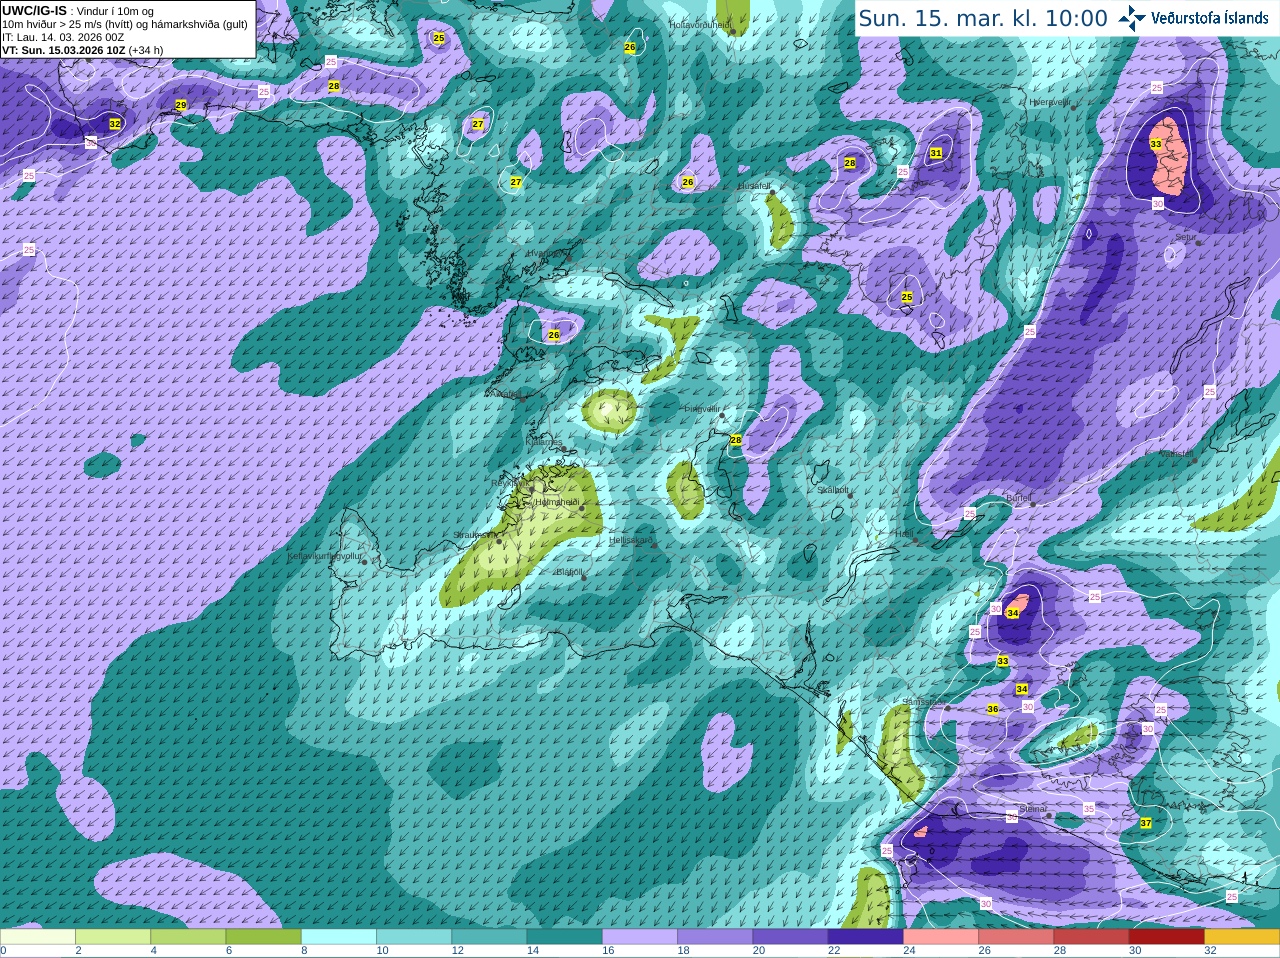Click the Skálholt station label
This screenshot has width=1280, height=958.
point(834,490)
